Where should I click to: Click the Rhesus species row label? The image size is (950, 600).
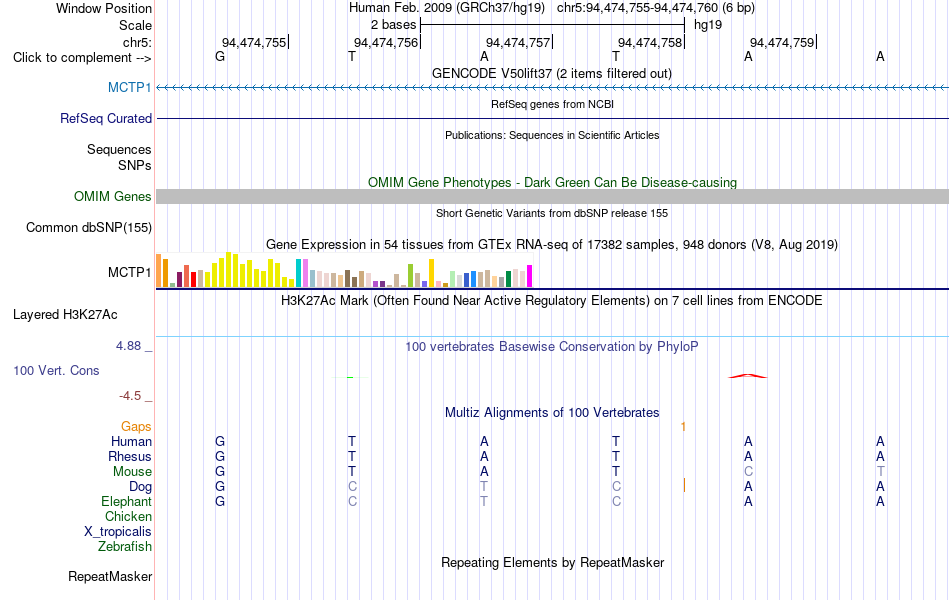coord(130,456)
